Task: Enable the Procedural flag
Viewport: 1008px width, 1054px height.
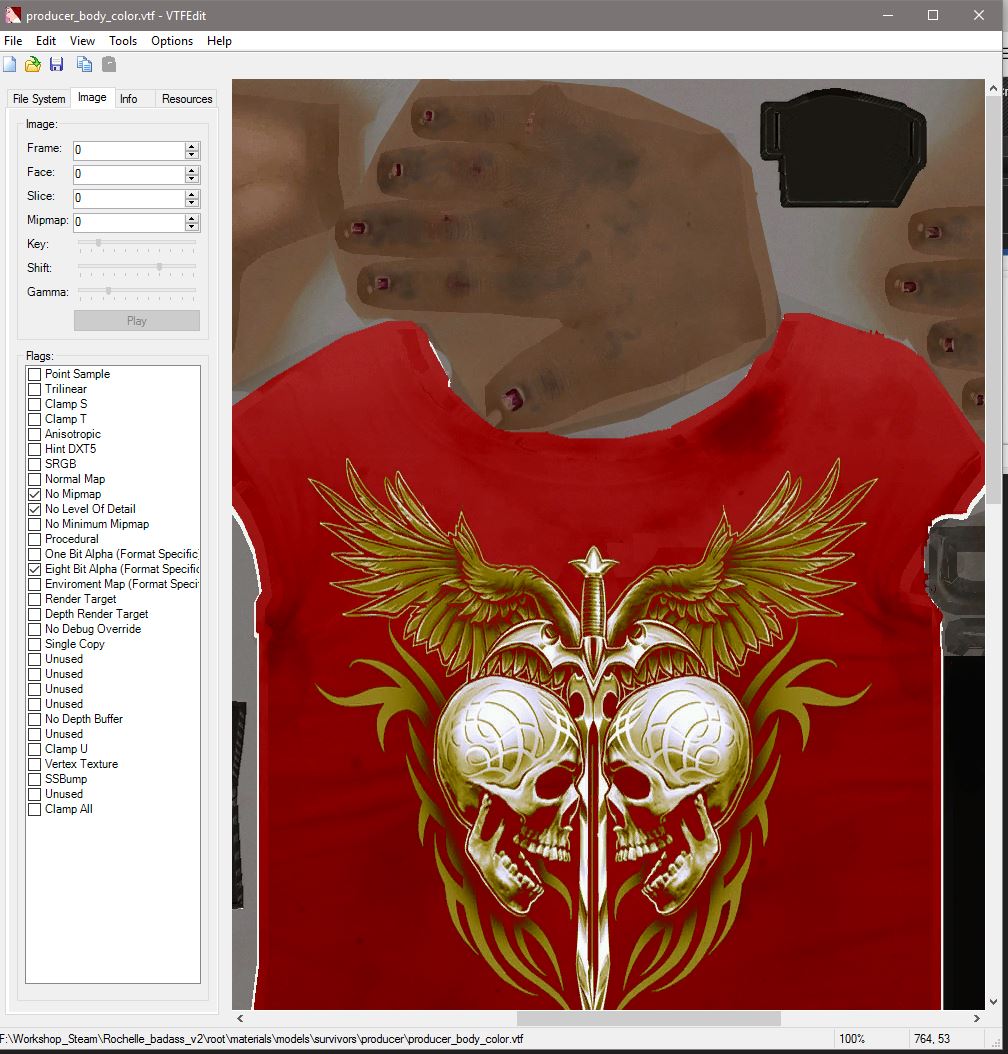Action: pyautogui.click(x=34, y=539)
